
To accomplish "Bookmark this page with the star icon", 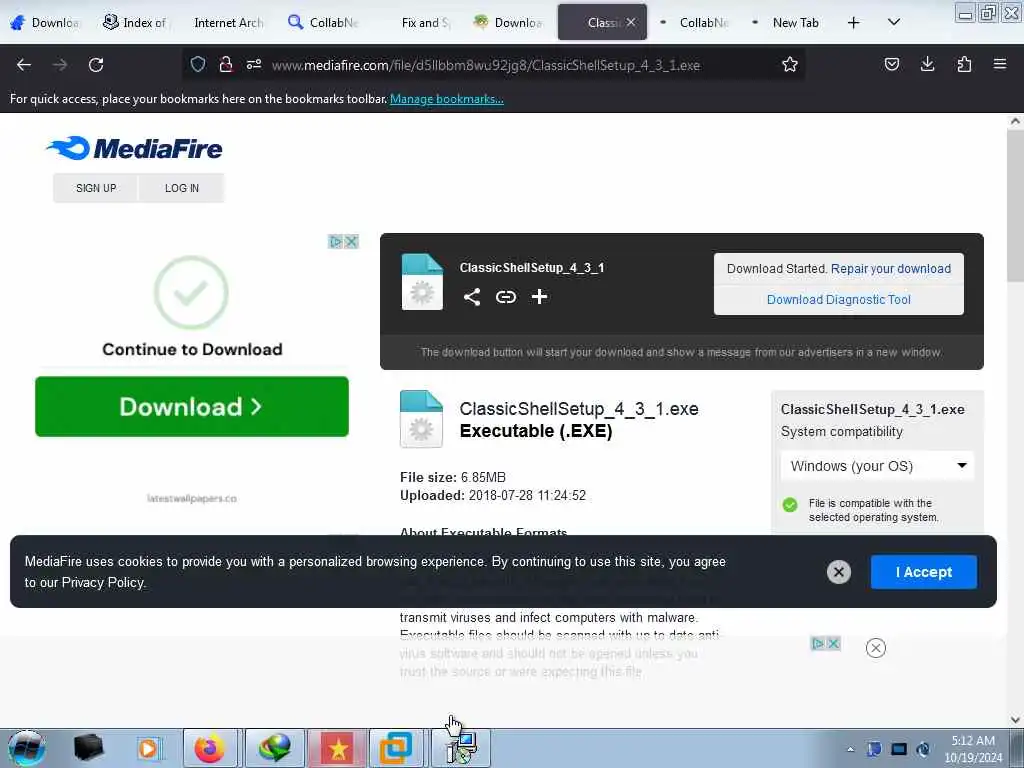I will 790,64.
